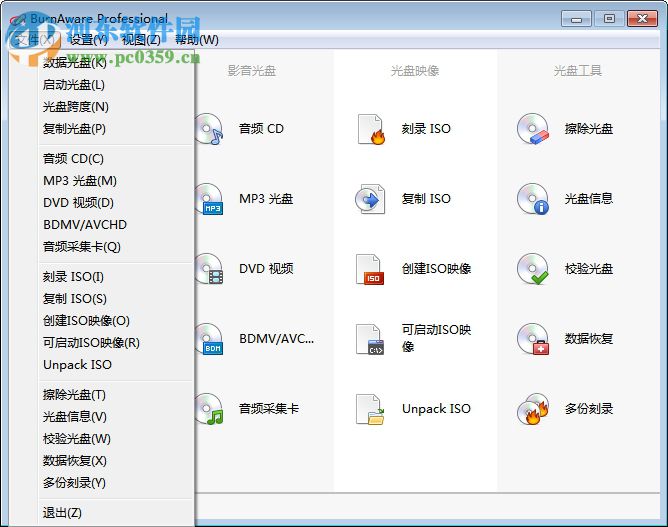Open the 擦除光盘 eraser disc icon
668x527 pixels.
point(533,129)
